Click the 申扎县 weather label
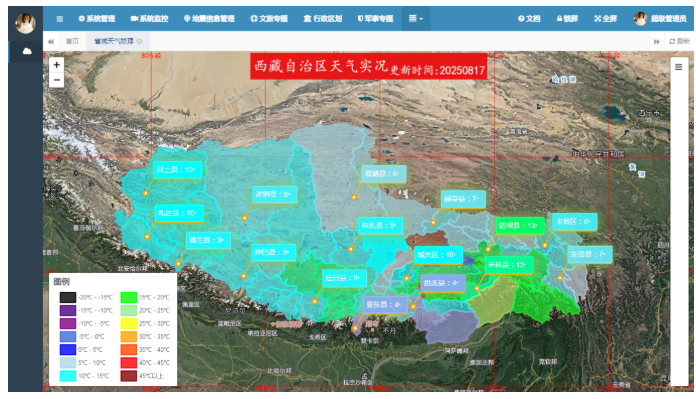Viewport: 696px width, 399px height. click(380, 225)
